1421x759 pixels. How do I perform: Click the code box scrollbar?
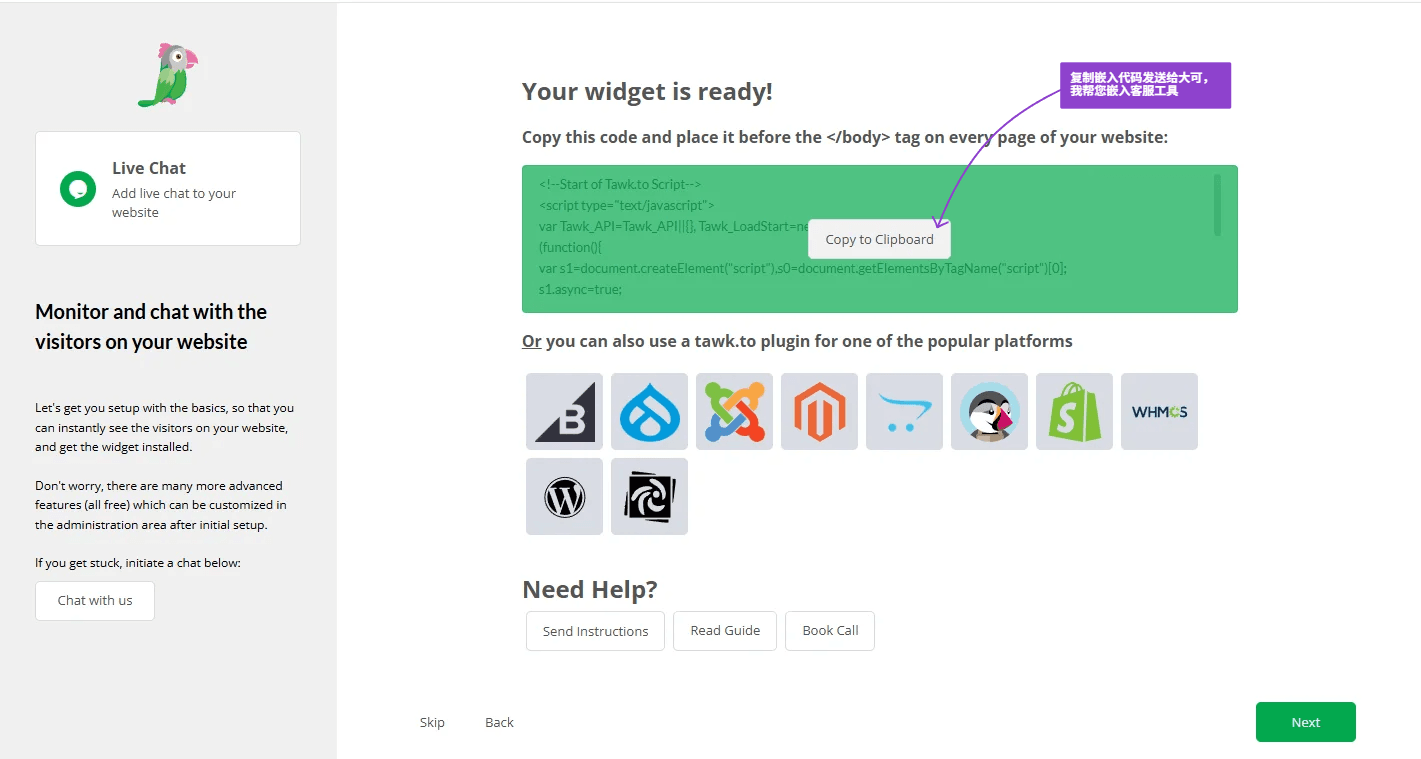click(x=1217, y=205)
